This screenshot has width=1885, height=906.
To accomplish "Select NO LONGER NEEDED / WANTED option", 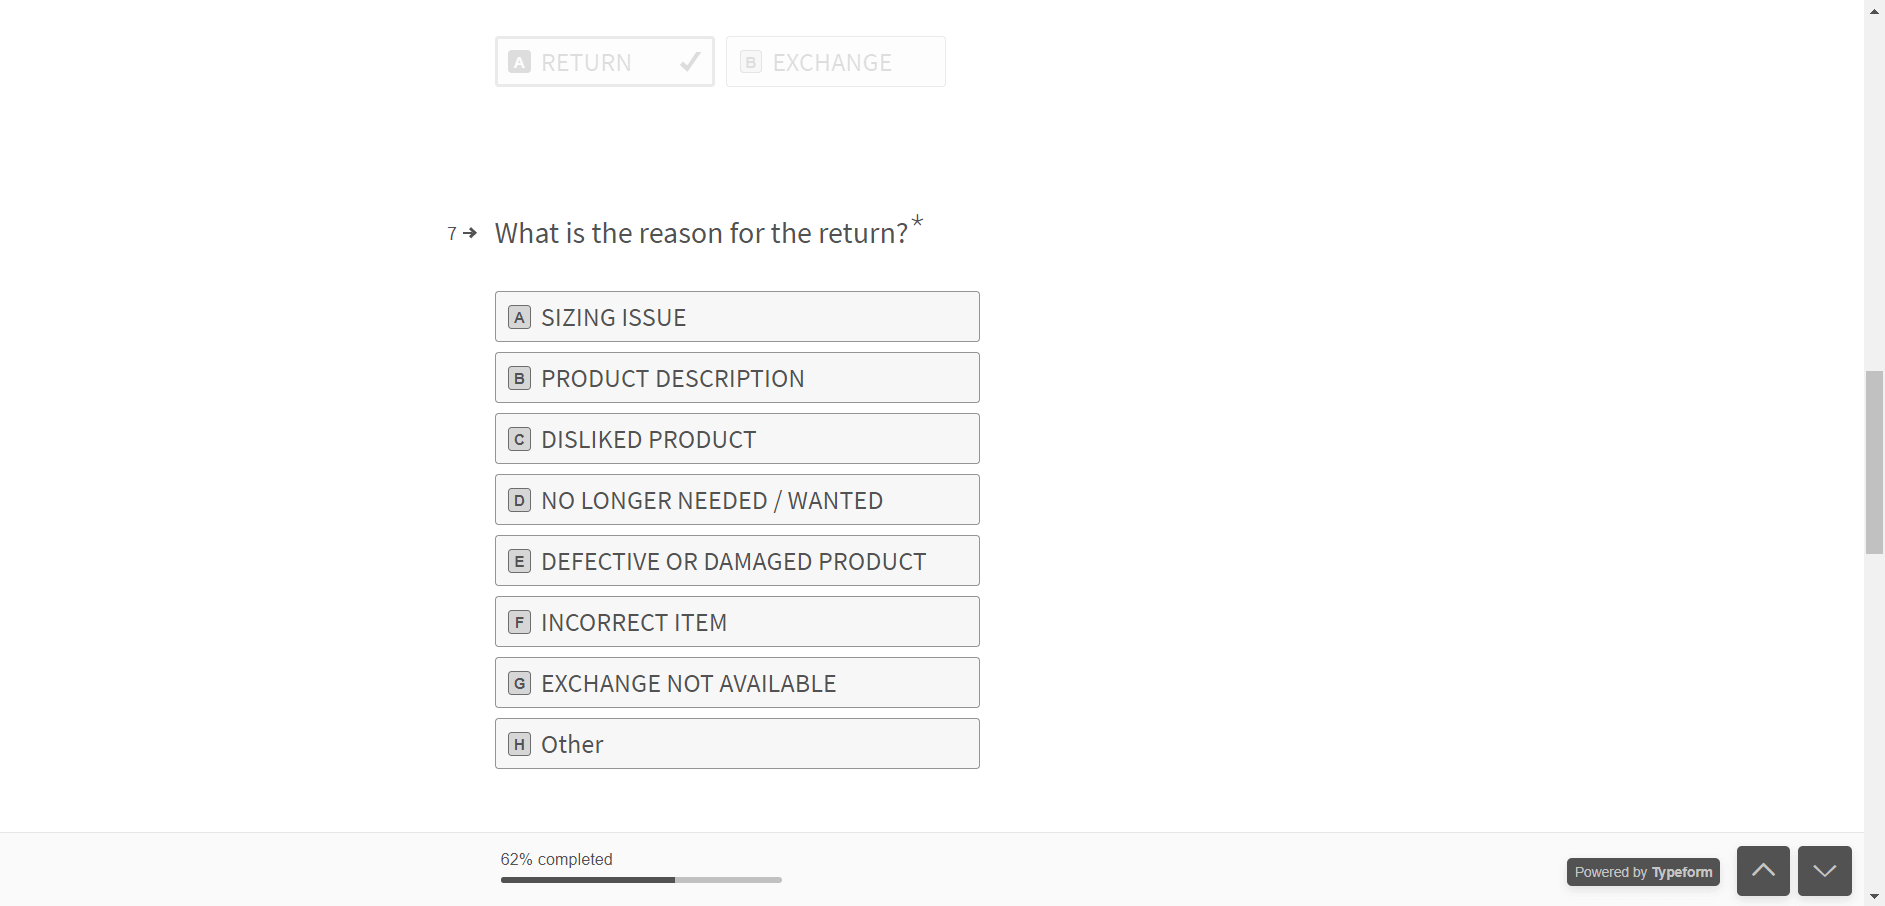I will pyautogui.click(x=737, y=500).
